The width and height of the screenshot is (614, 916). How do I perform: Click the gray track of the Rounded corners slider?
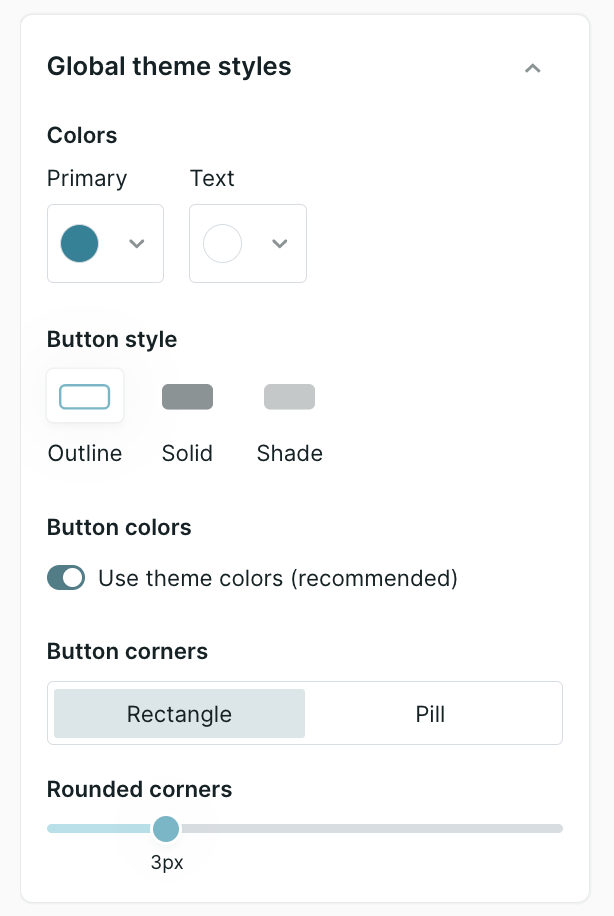[371, 828]
